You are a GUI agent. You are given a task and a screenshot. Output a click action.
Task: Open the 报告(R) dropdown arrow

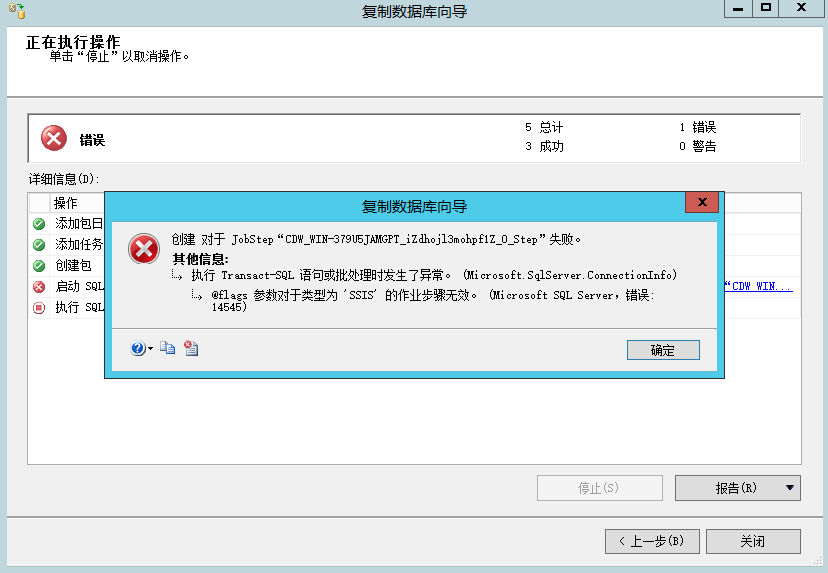(789, 487)
